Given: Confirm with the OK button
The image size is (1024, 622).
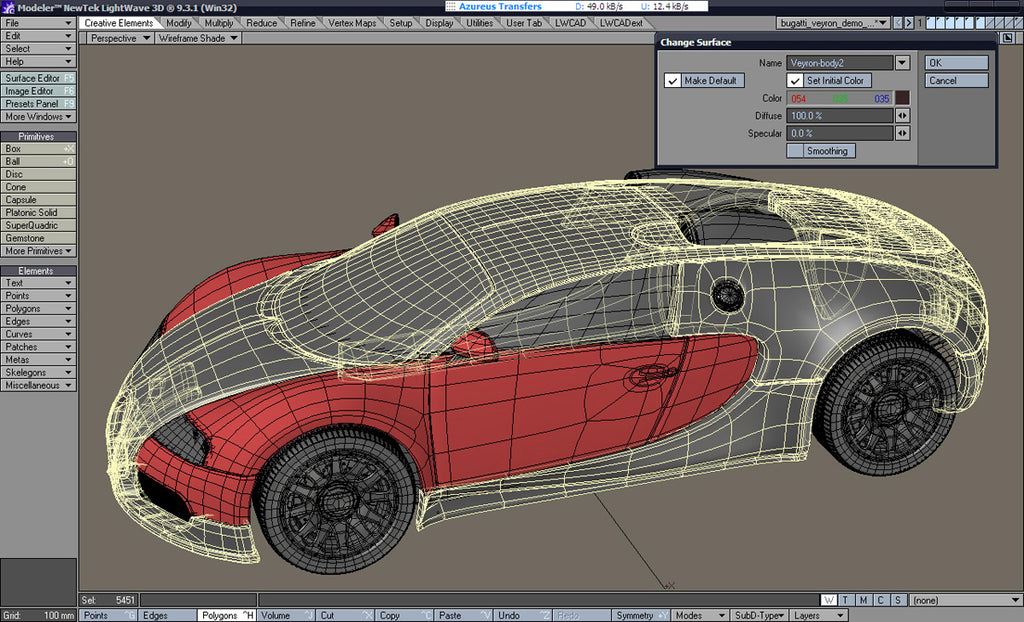Looking at the screenshot, I should click(955, 62).
